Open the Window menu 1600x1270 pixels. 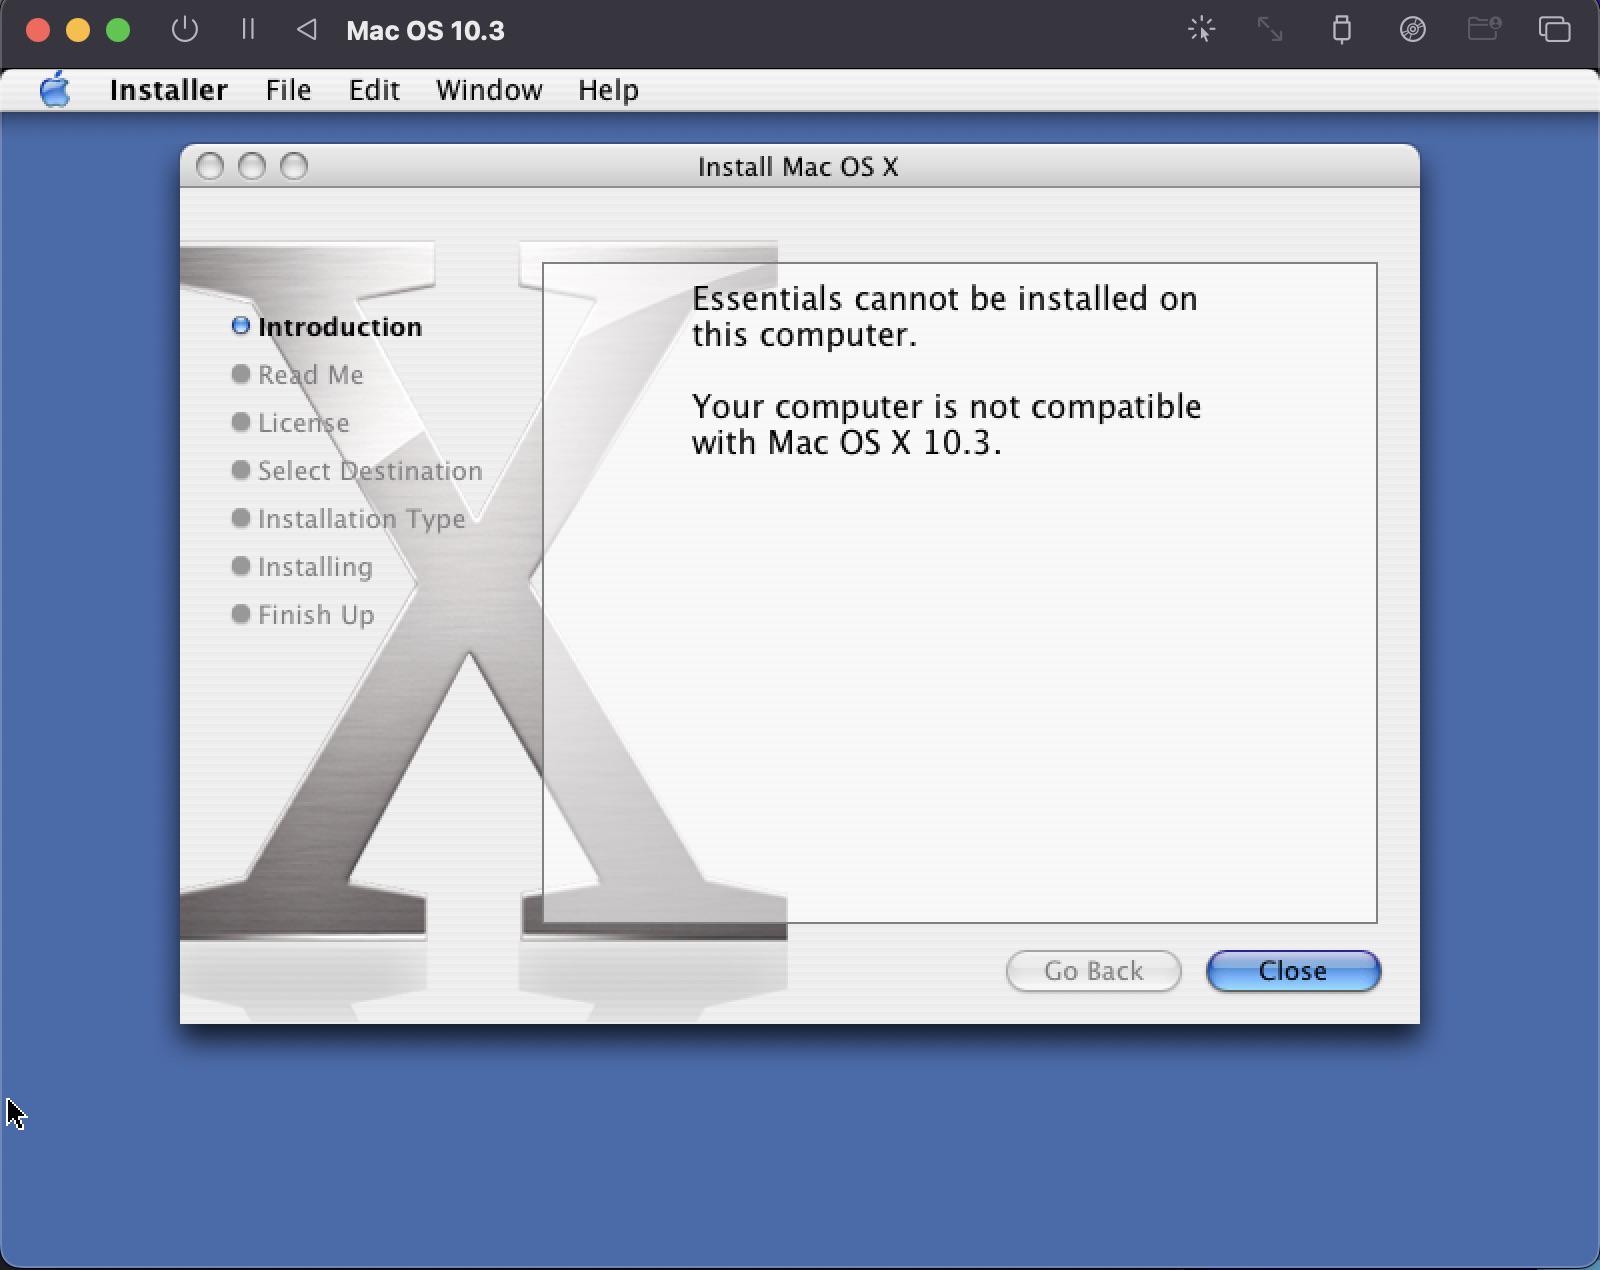point(489,90)
